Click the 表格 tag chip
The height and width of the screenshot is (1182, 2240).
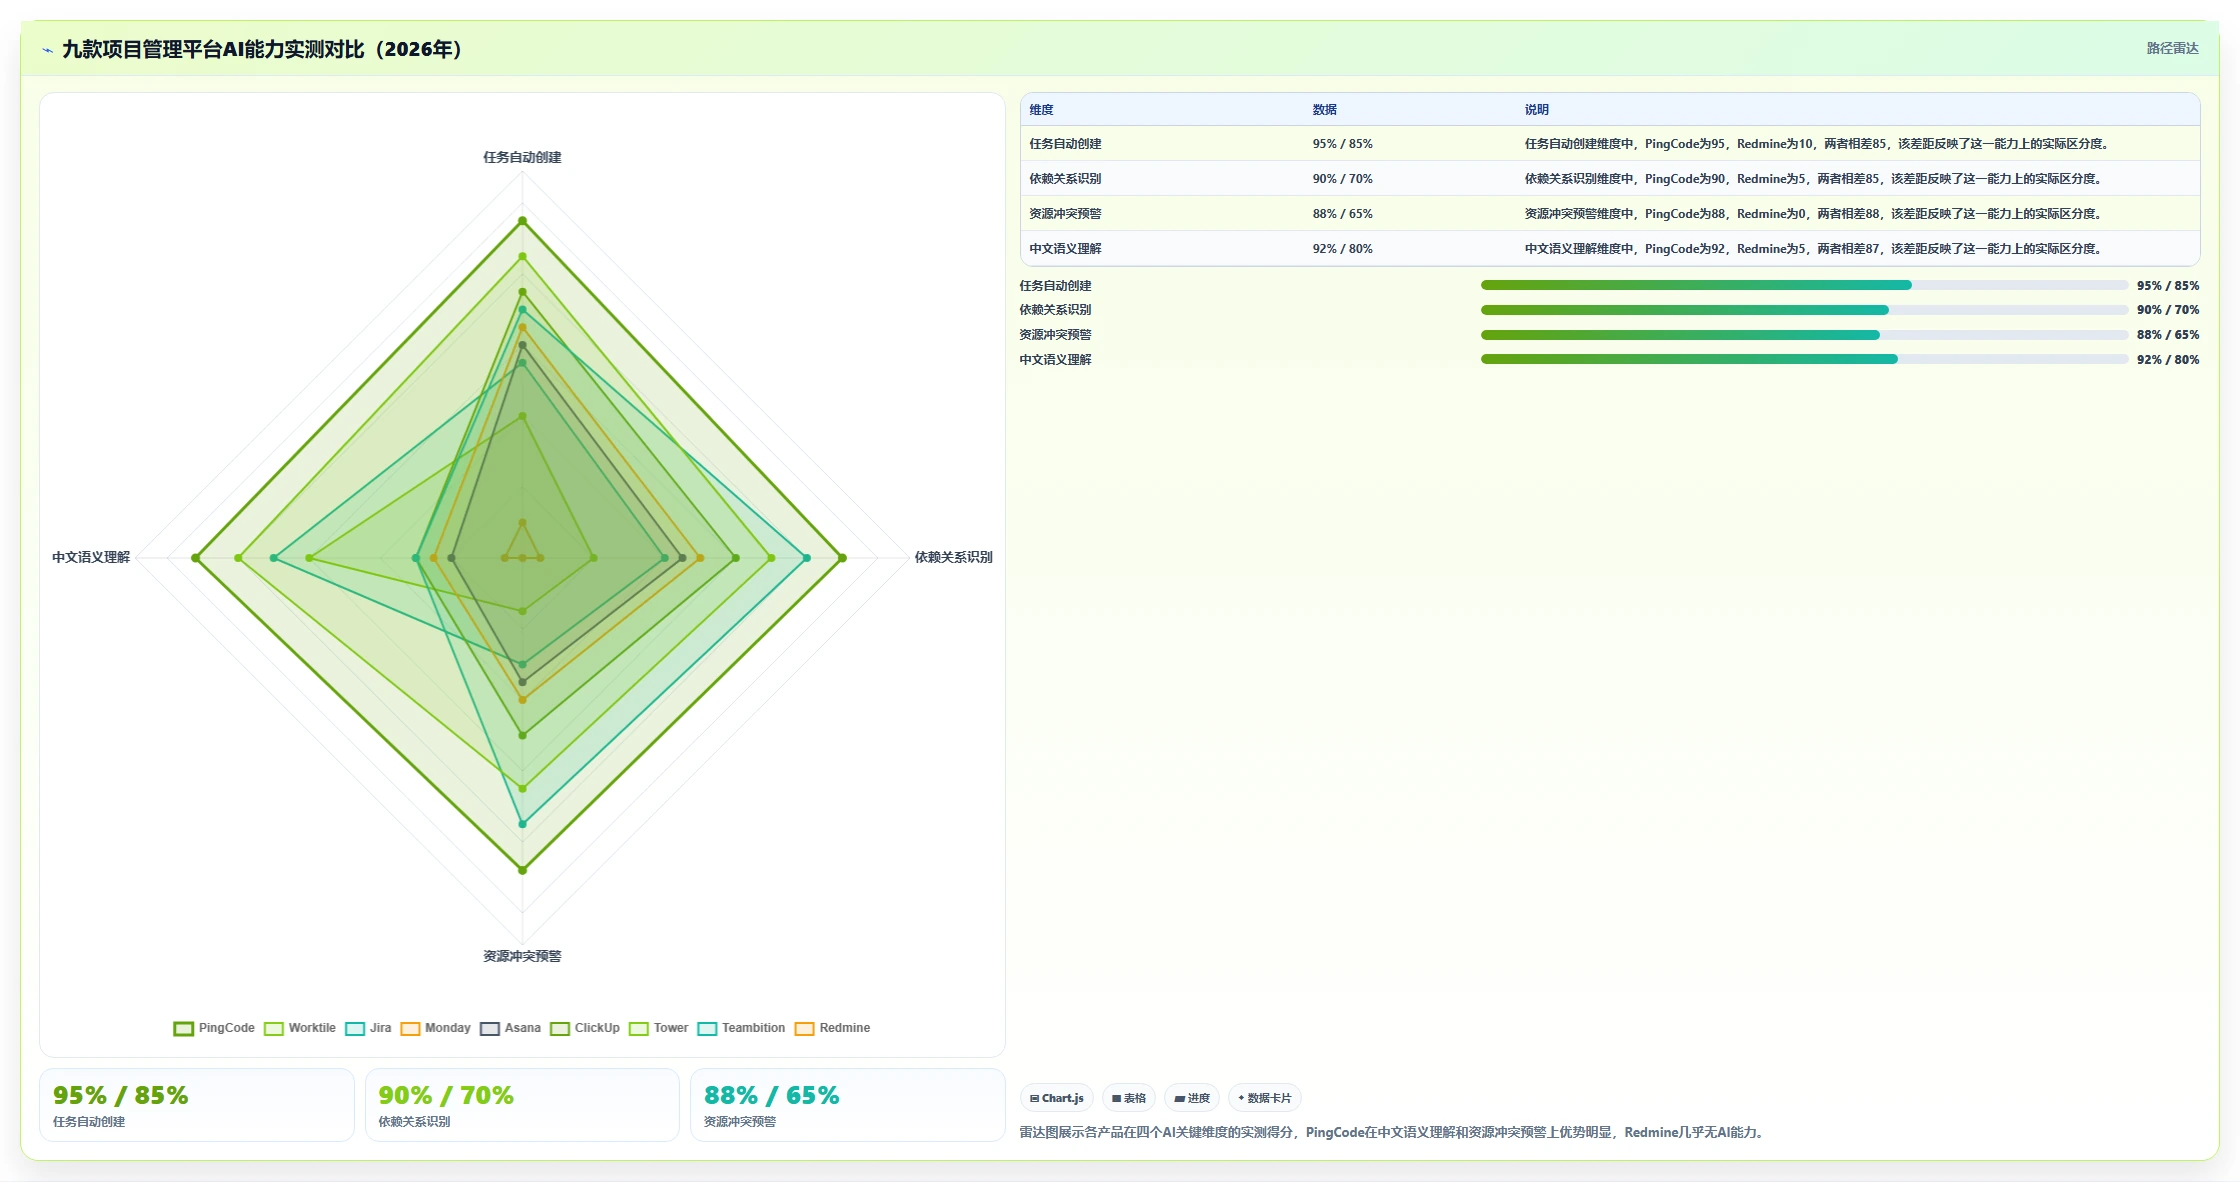1129,1098
